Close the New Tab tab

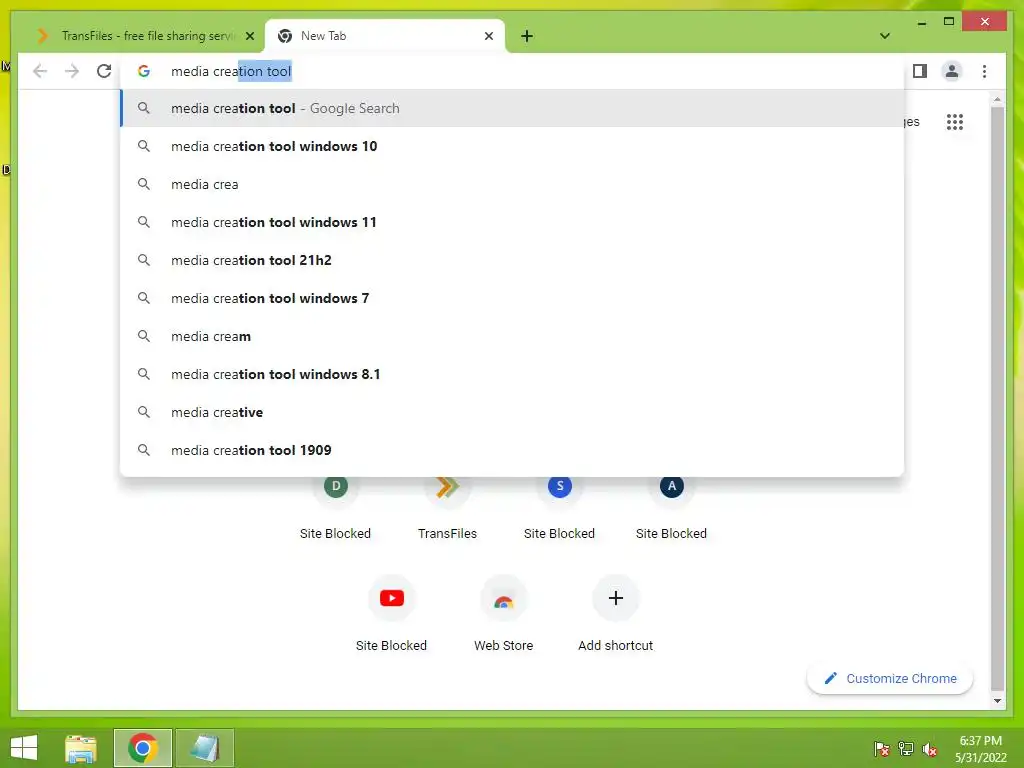point(488,36)
